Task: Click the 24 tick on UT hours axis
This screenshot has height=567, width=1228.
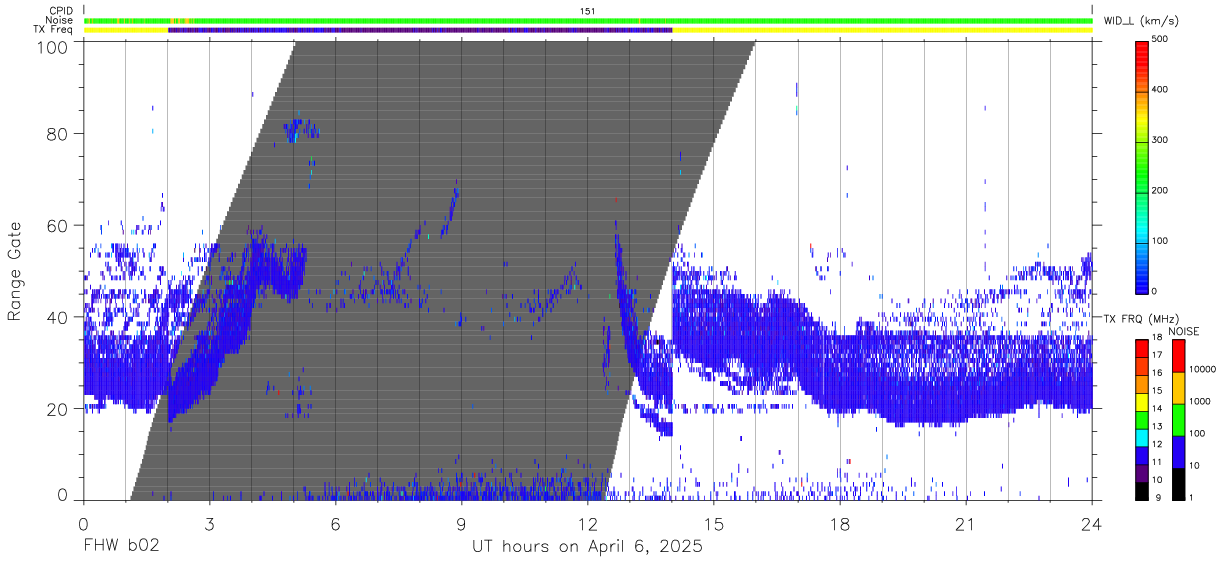Action: [1092, 524]
